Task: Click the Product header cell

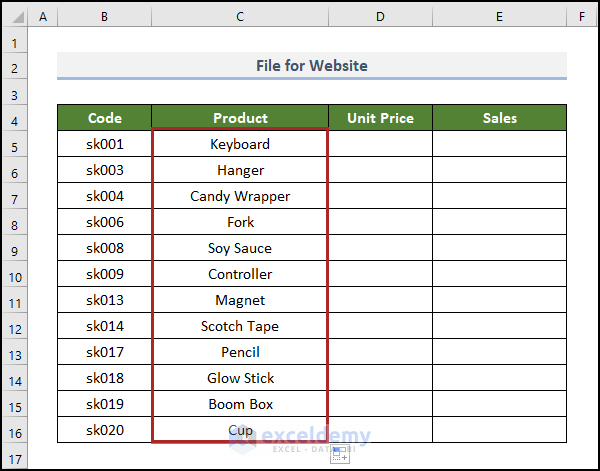Action: click(240, 118)
